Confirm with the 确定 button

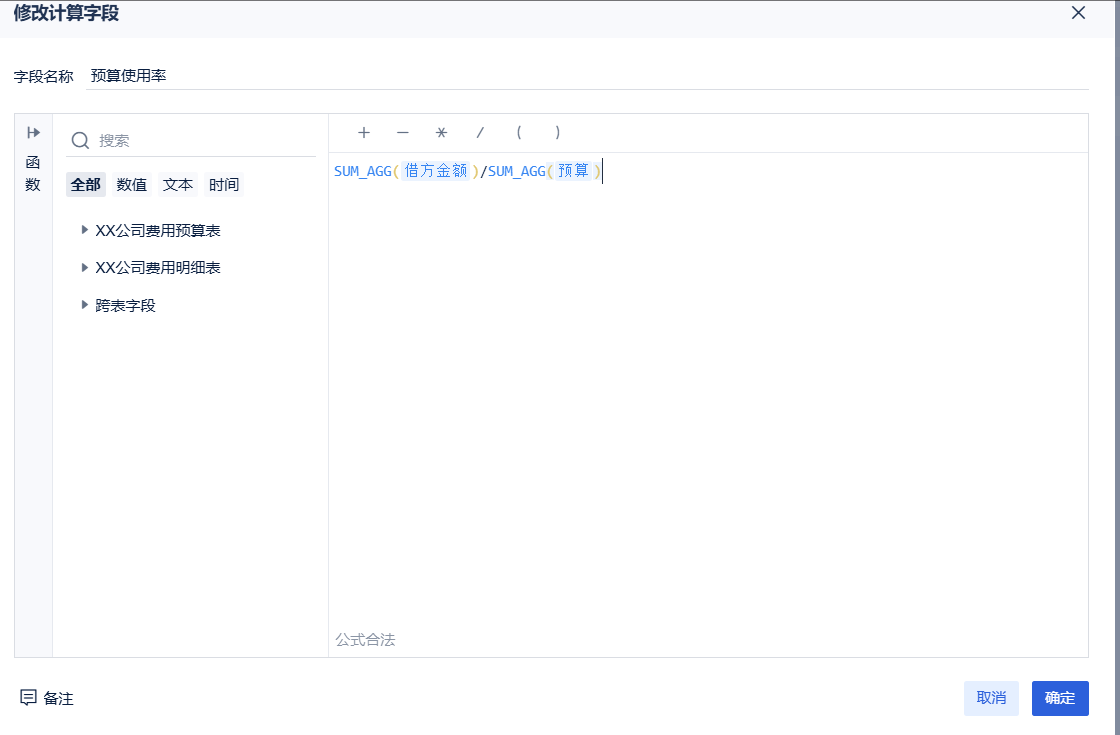tap(1060, 698)
